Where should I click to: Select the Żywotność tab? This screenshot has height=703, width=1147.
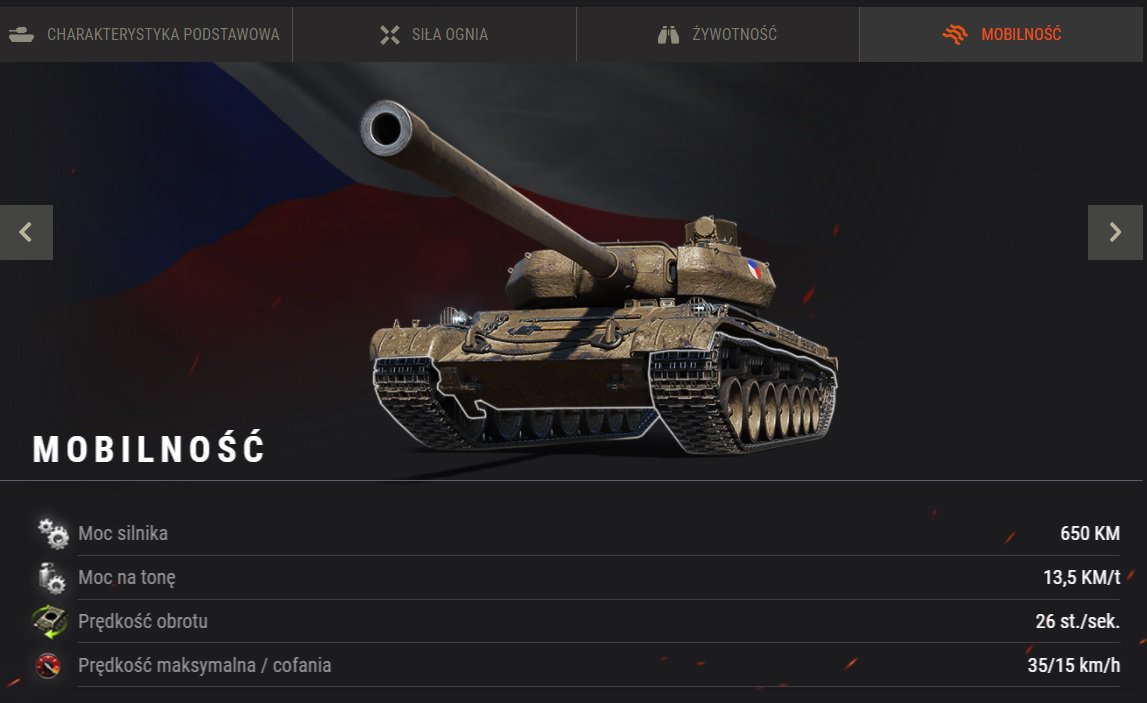pos(718,34)
